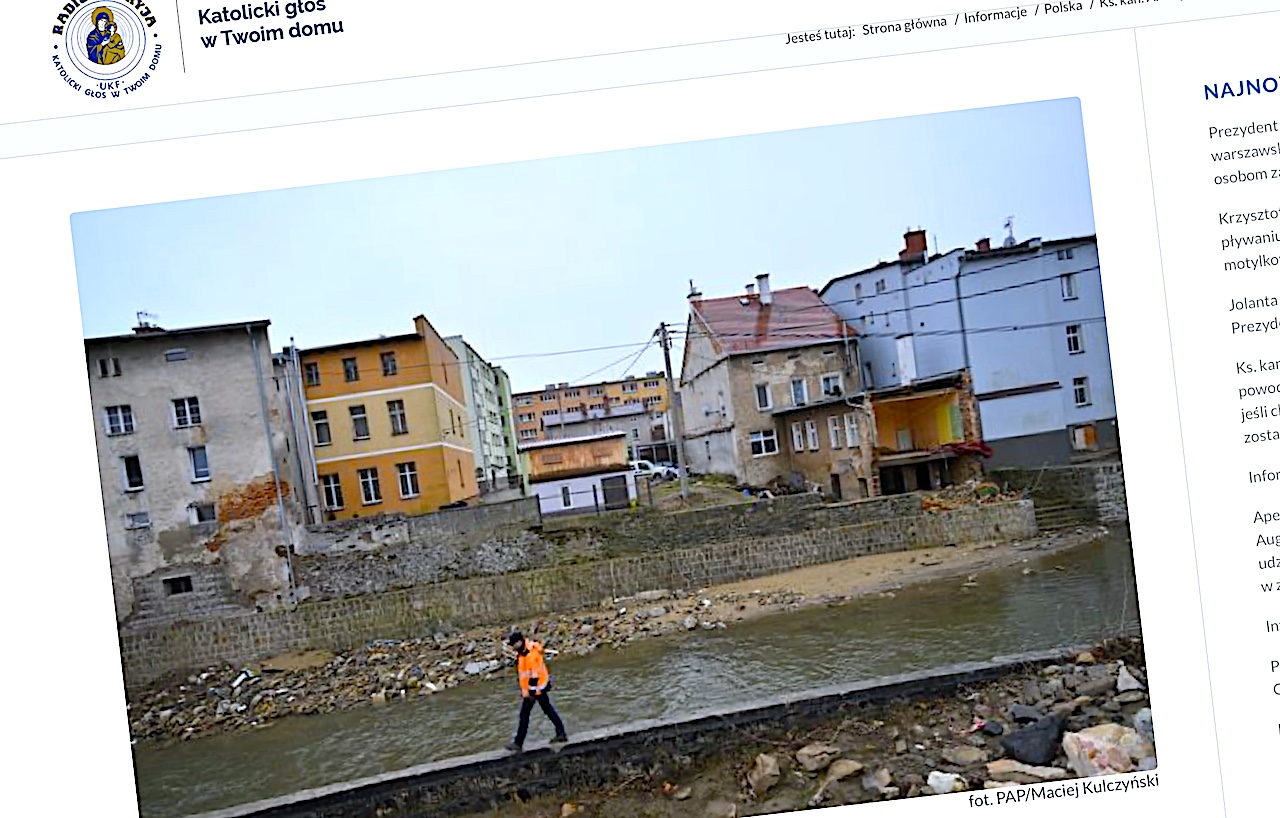Click the Radio Maryja circular logo
Image resolution: width=1280 pixels, height=818 pixels.
pyautogui.click(x=104, y=41)
